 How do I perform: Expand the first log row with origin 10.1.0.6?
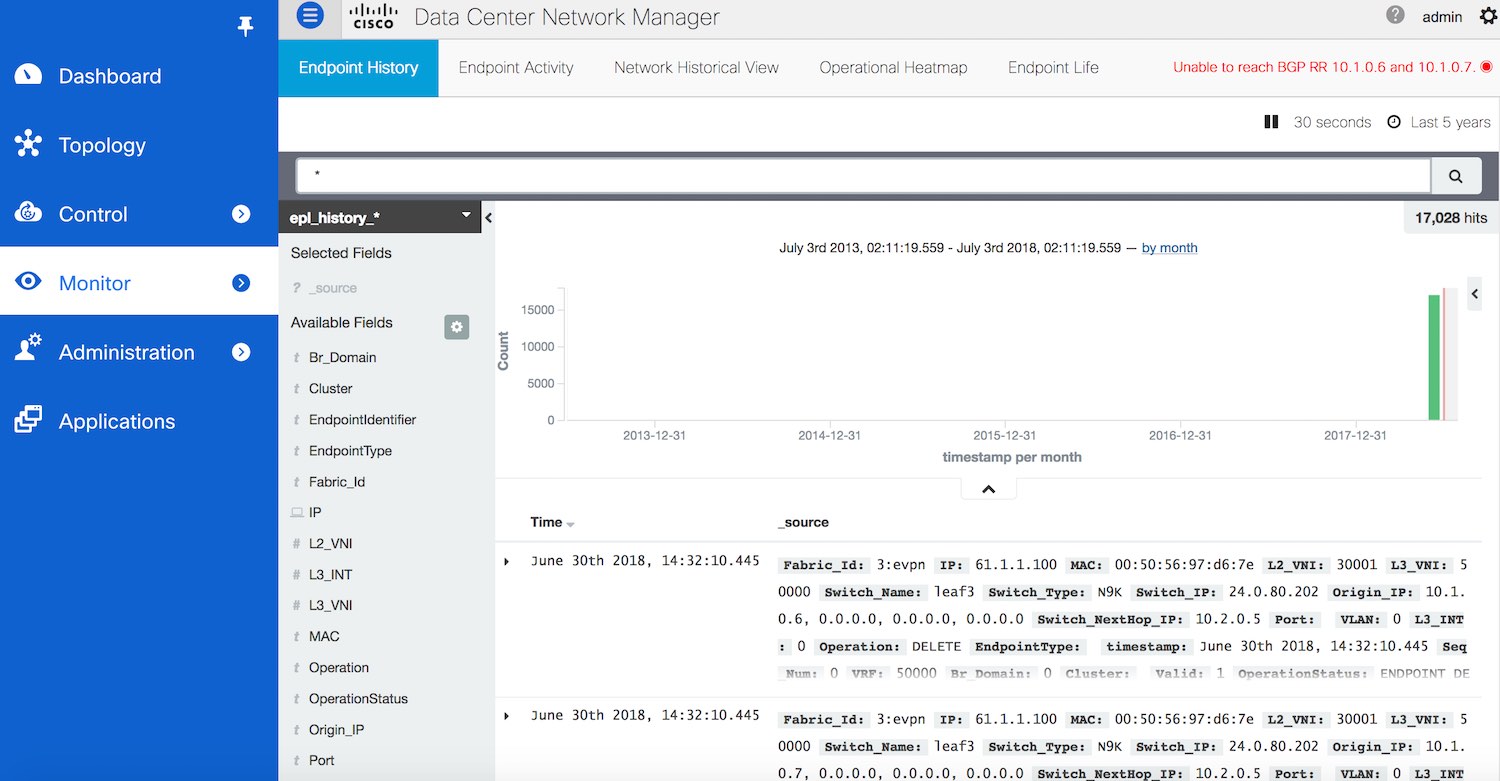point(507,561)
